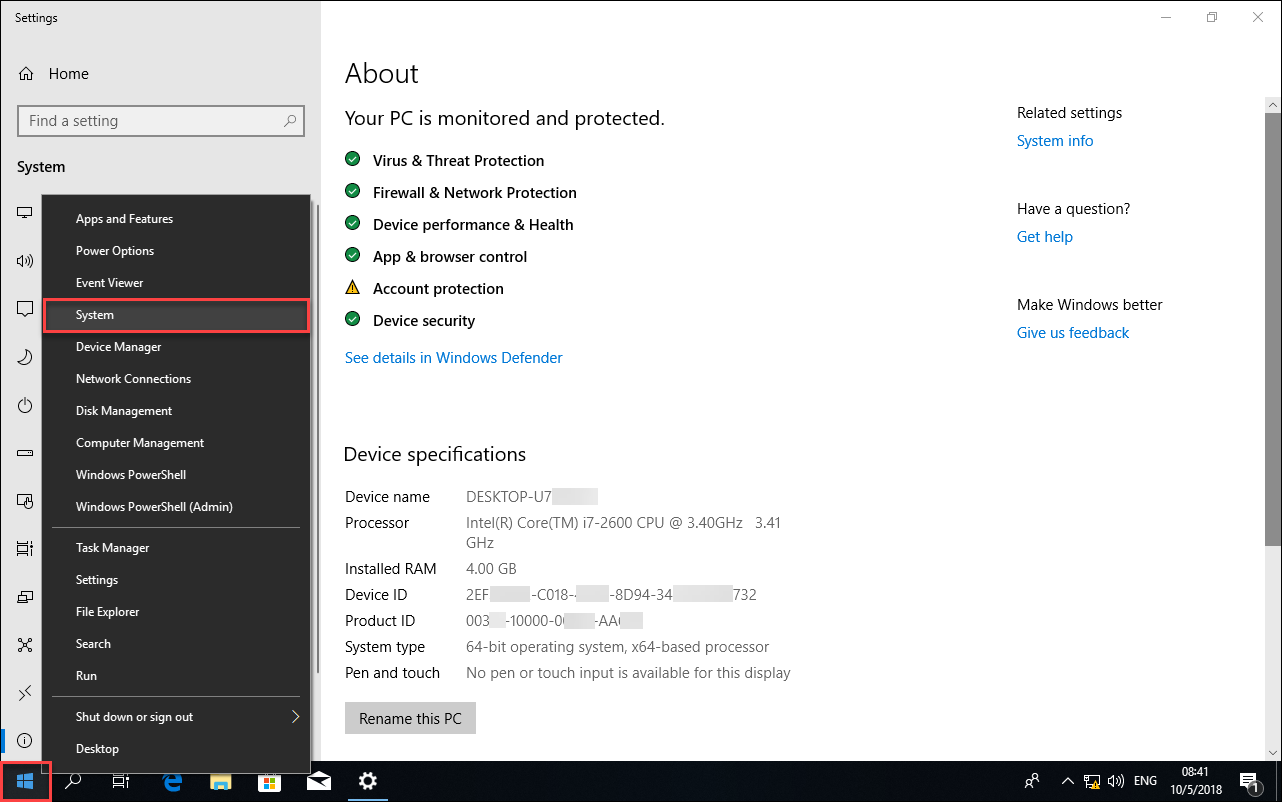1282x802 pixels.
Task: Select the Sound sidebar icon
Action: (x=25, y=261)
